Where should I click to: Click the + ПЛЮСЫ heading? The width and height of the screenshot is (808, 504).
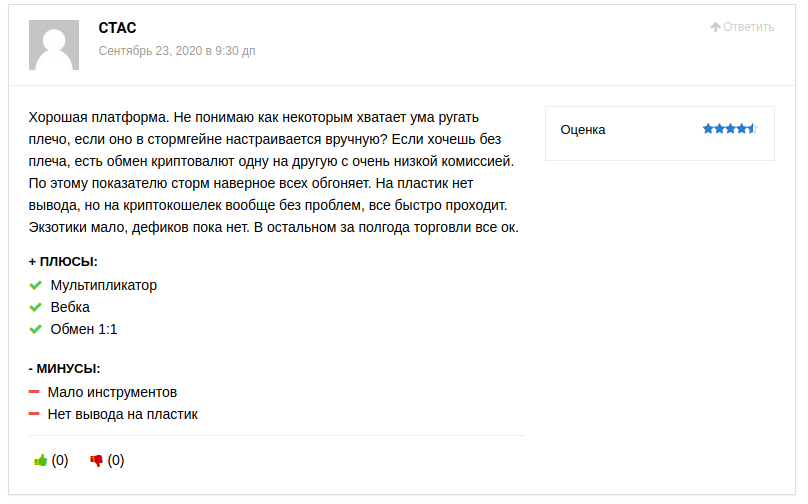click(x=63, y=262)
